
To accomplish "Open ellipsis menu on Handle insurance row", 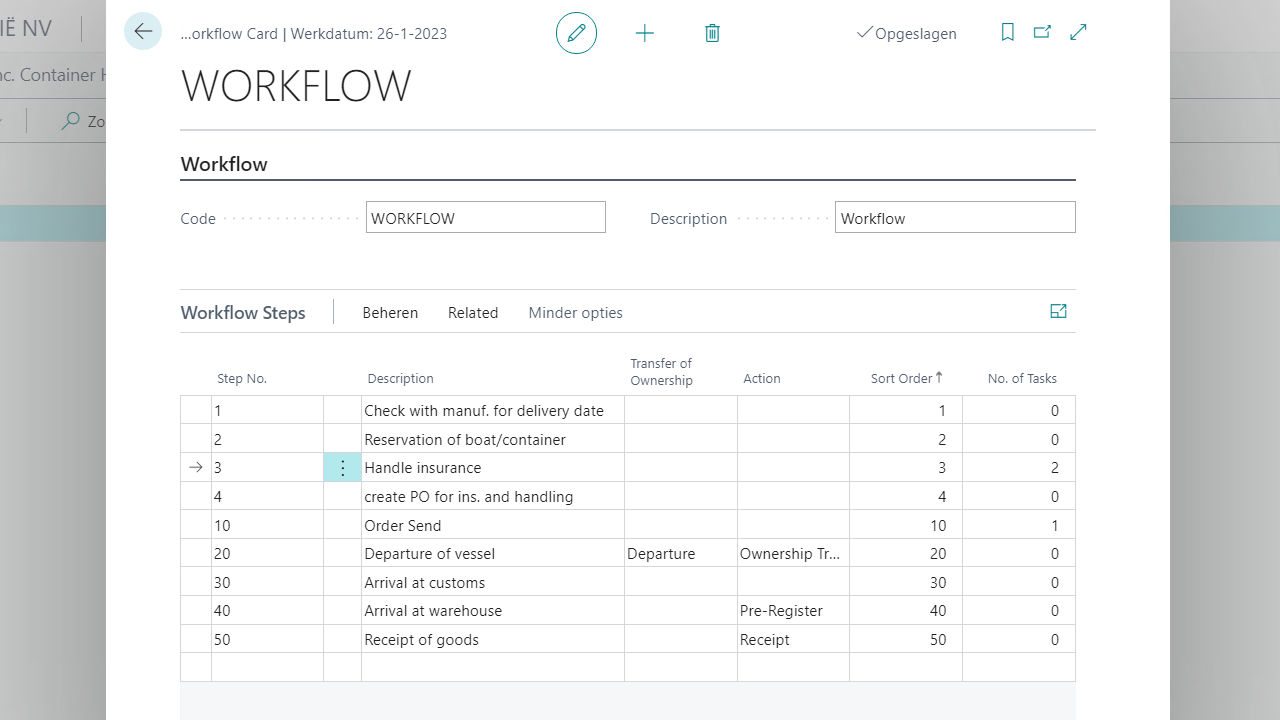I will pos(342,467).
